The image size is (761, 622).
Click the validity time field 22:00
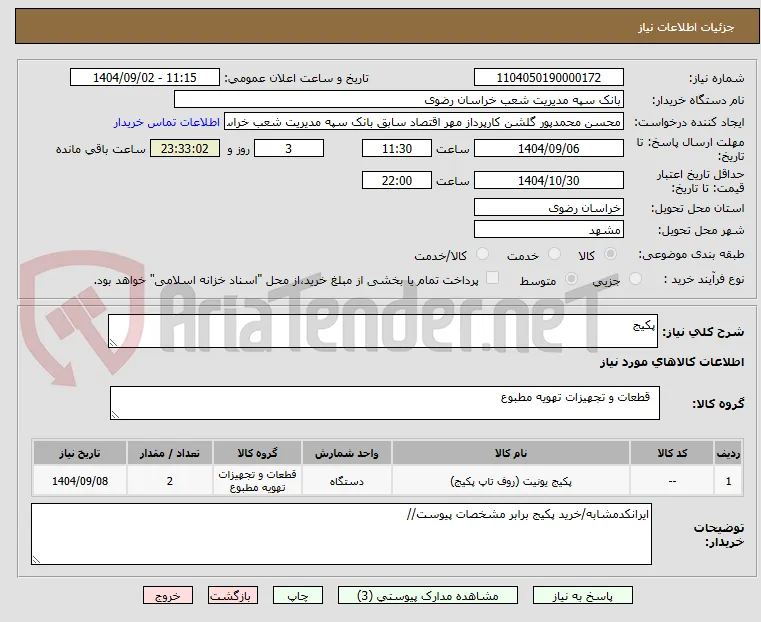pyautogui.click(x=397, y=180)
